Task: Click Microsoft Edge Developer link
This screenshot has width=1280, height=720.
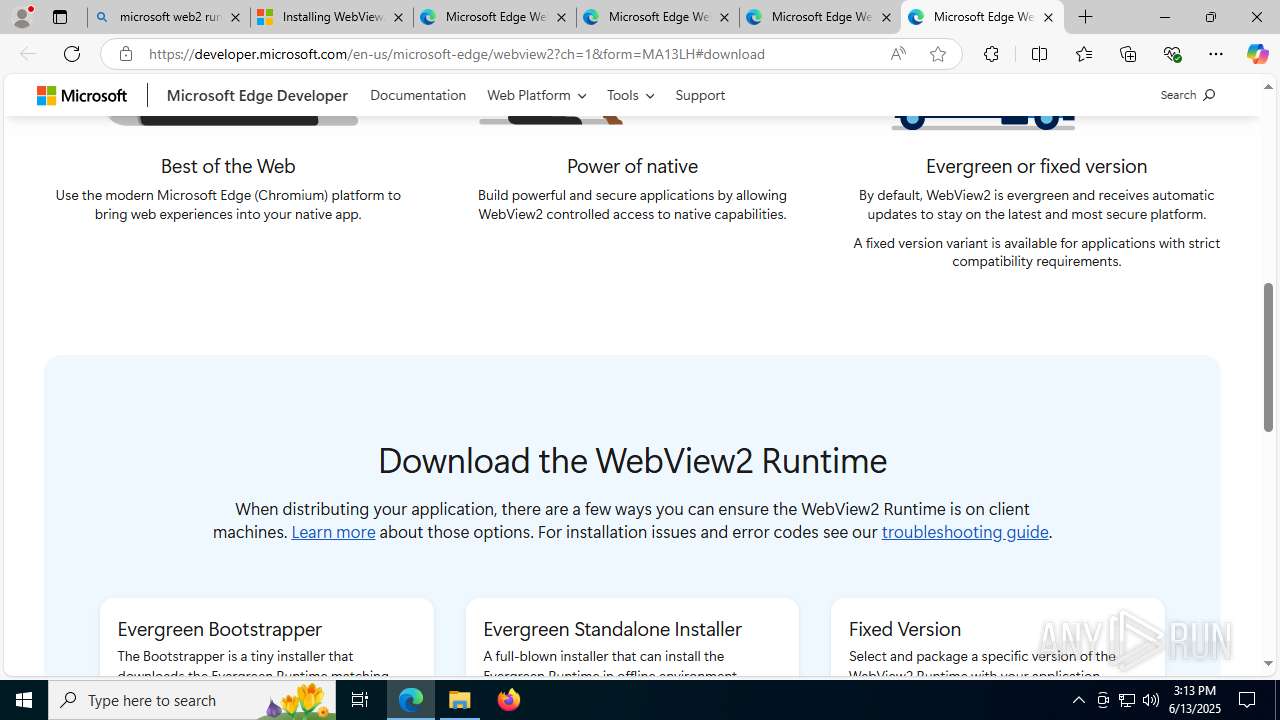Action: coord(257,95)
